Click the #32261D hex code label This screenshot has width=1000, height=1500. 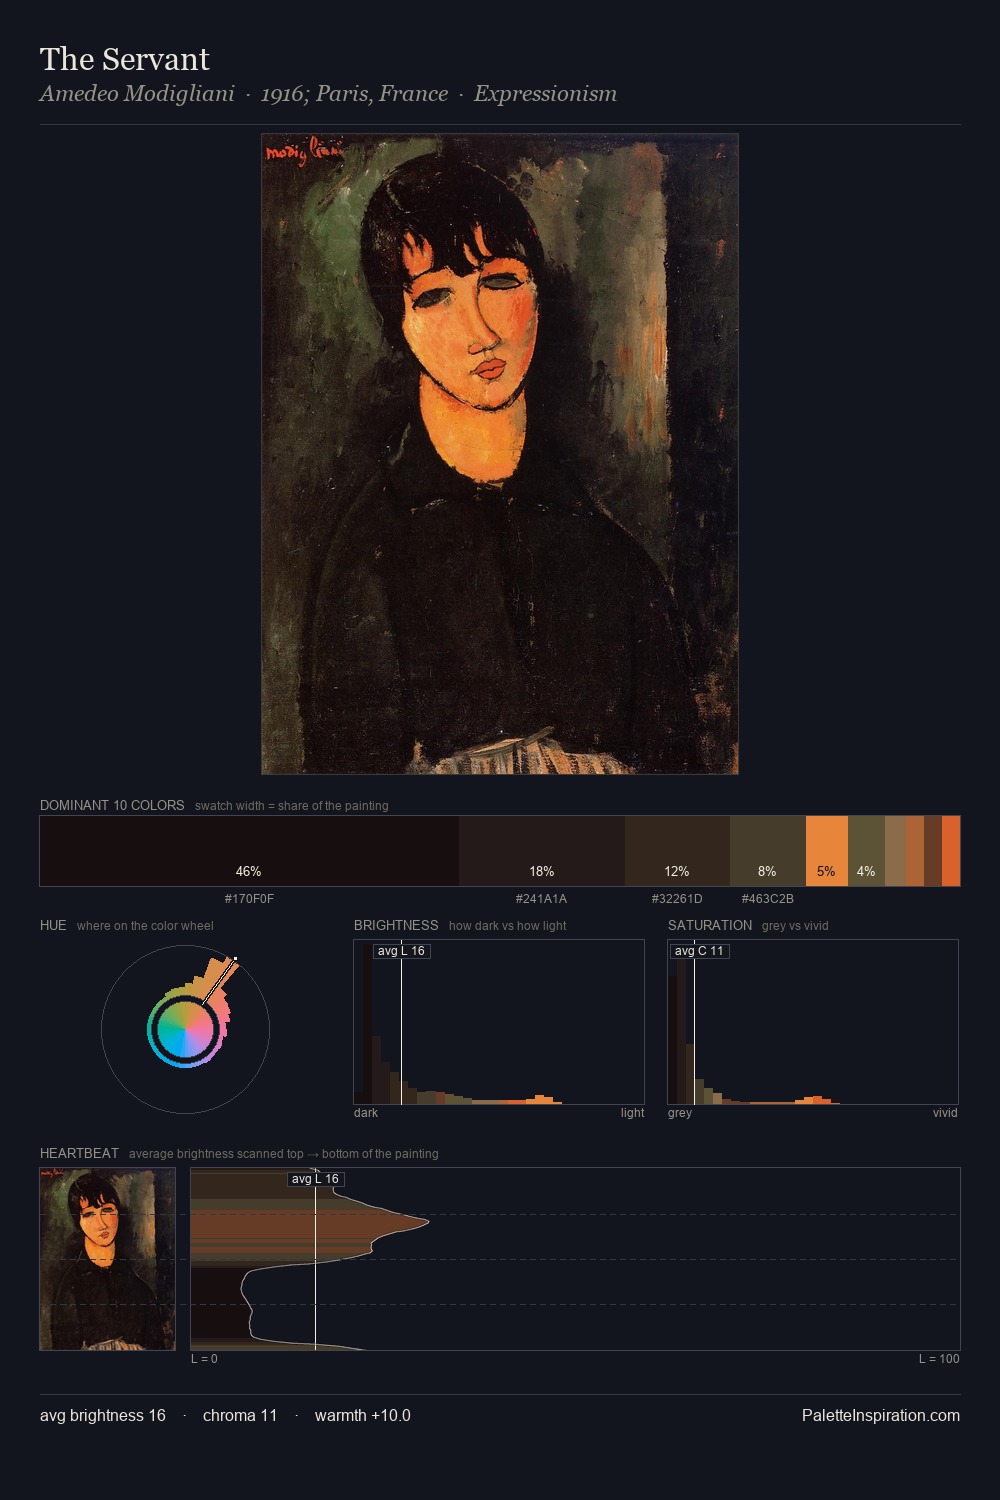point(677,899)
